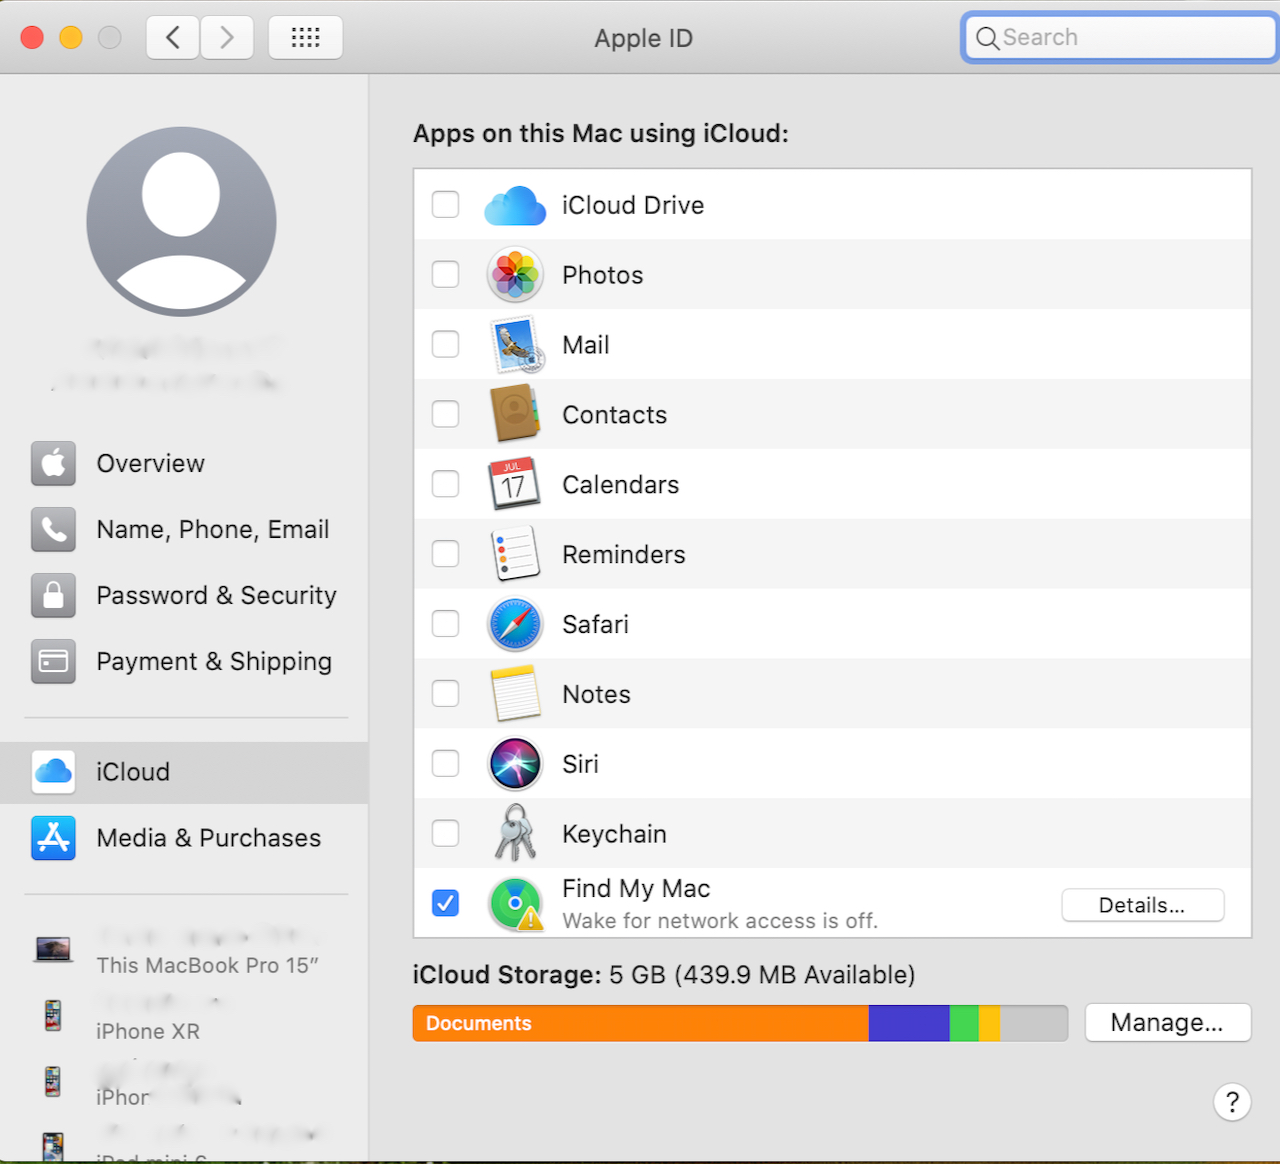Select the iPhone XR device label
The width and height of the screenshot is (1280, 1164).
pyautogui.click(x=148, y=1032)
